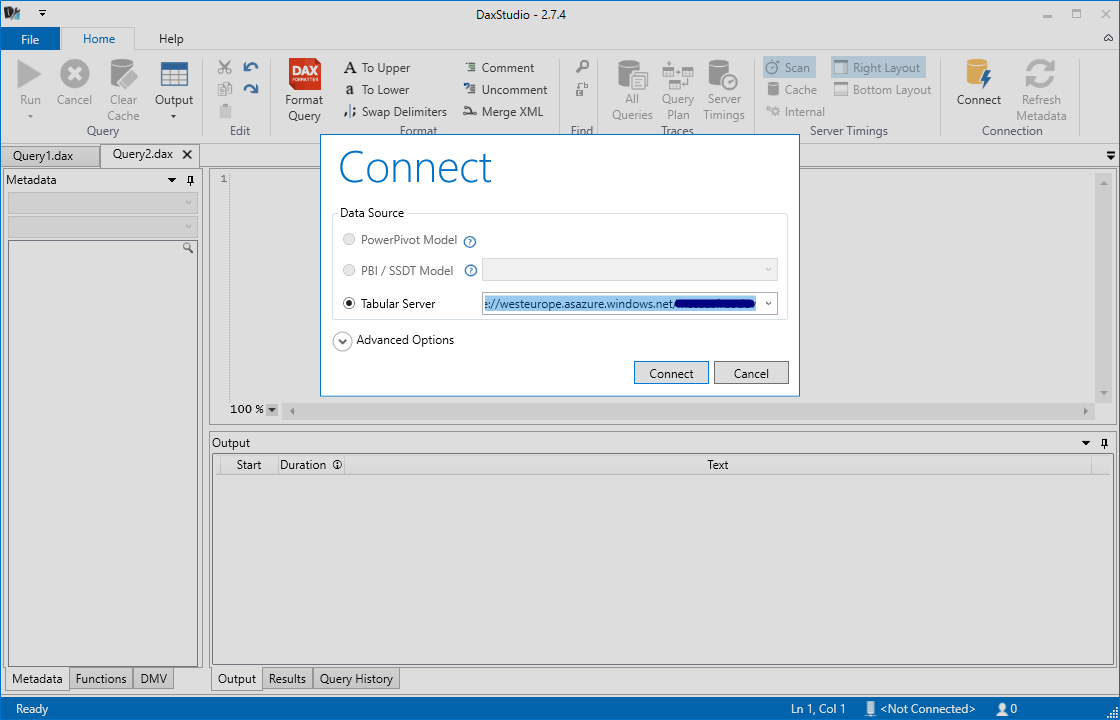1120x720 pixels.
Task: Select the PowerPivot Model radio button
Action: 349,239
